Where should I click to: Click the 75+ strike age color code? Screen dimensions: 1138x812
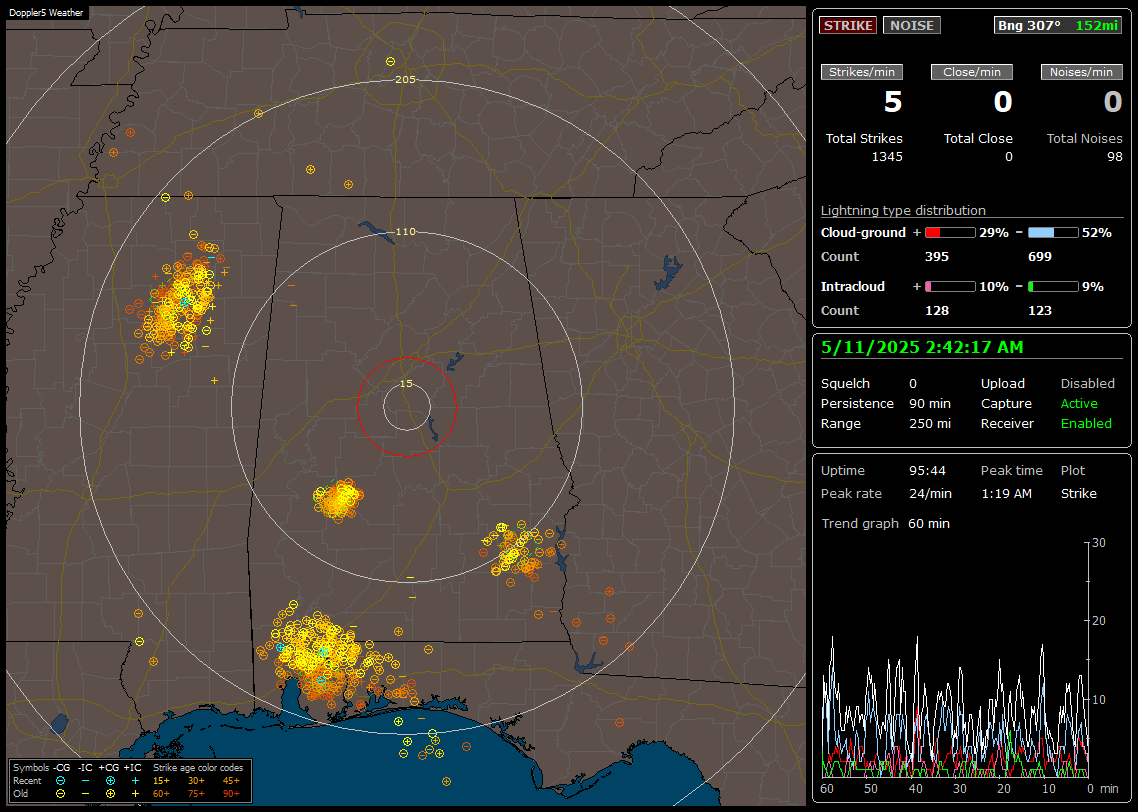coord(196,794)
